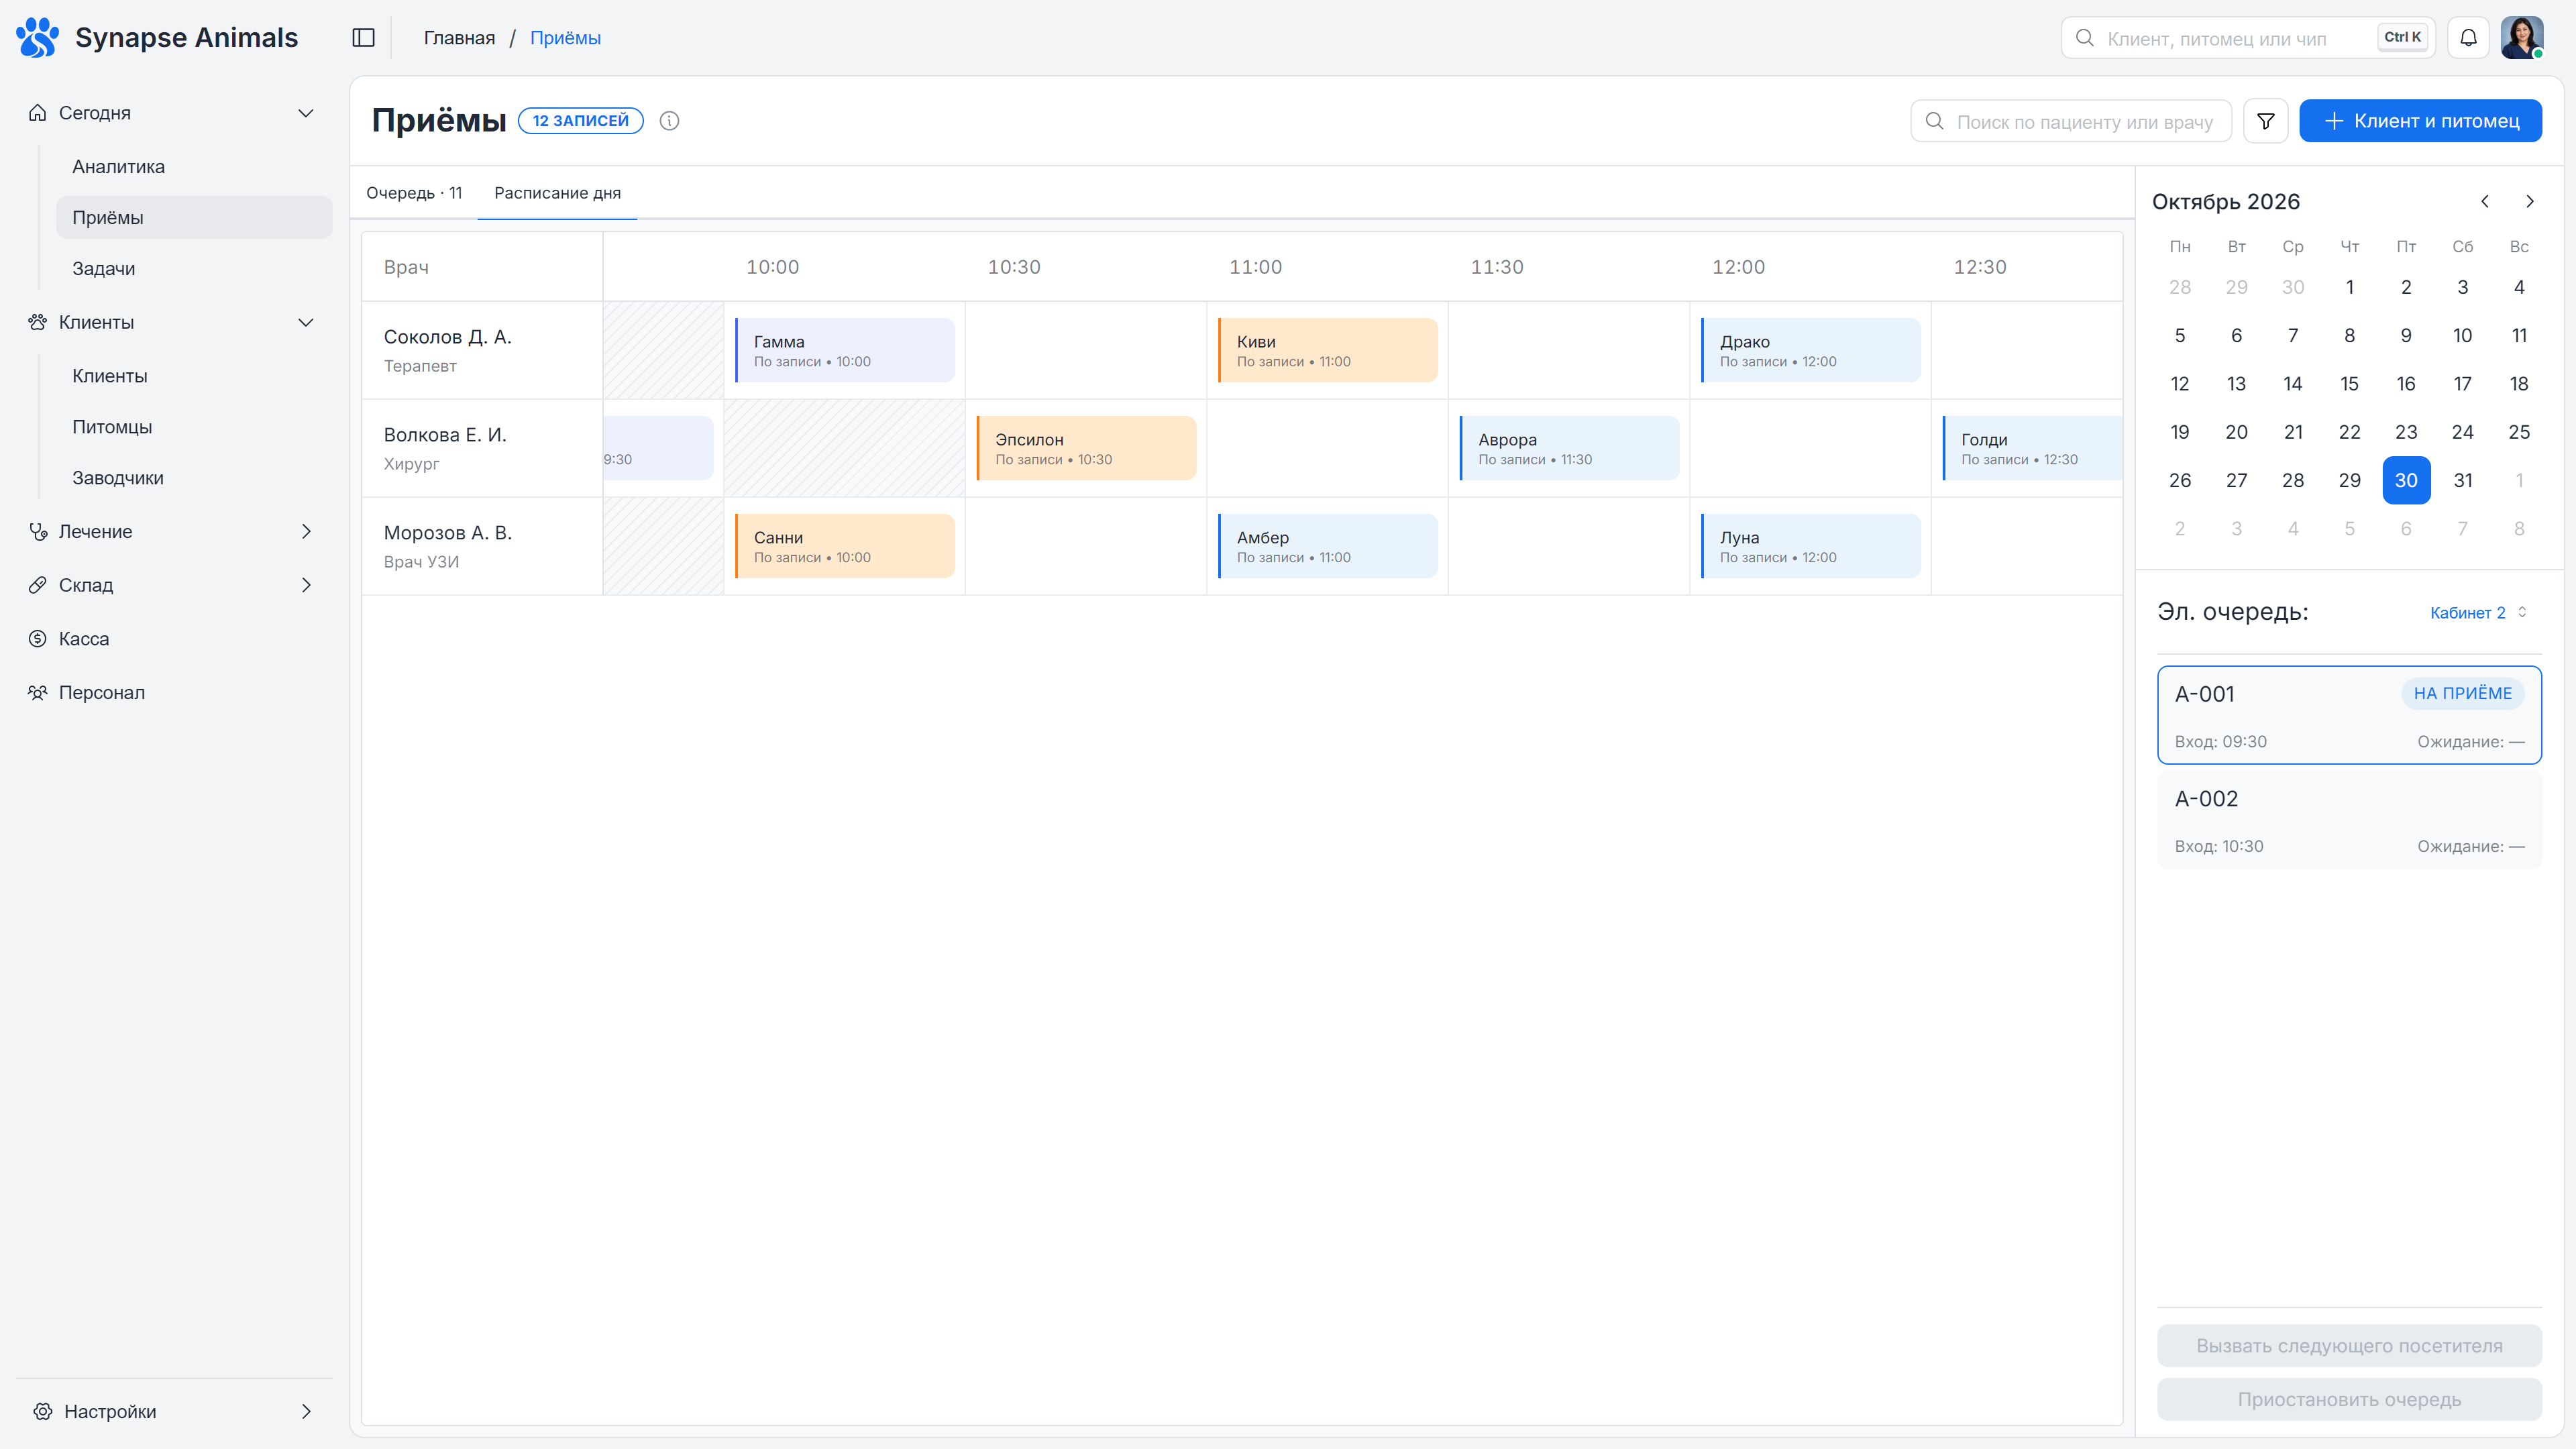The width and height of the screenshot is (2576, 1449).
Task: Collapse the Сегодня section chevron
Action: coord(306,113)
